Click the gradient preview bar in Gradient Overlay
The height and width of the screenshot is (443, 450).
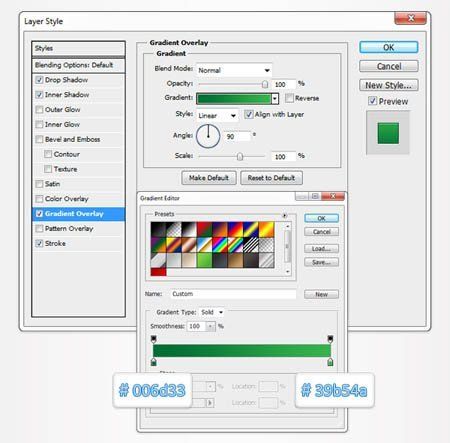234,99
